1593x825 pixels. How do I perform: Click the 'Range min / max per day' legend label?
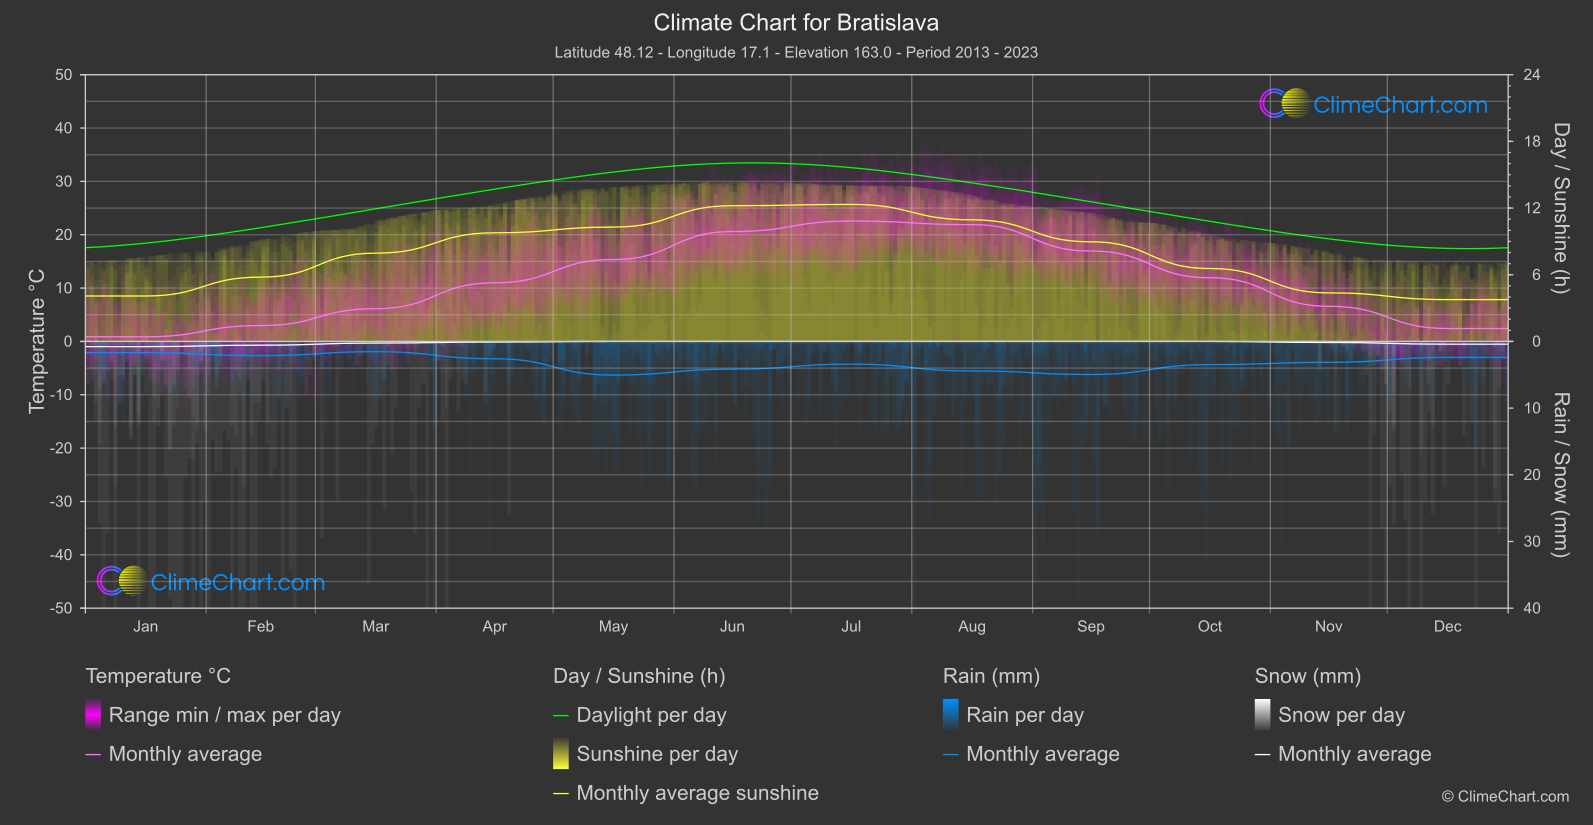point(225,715)
